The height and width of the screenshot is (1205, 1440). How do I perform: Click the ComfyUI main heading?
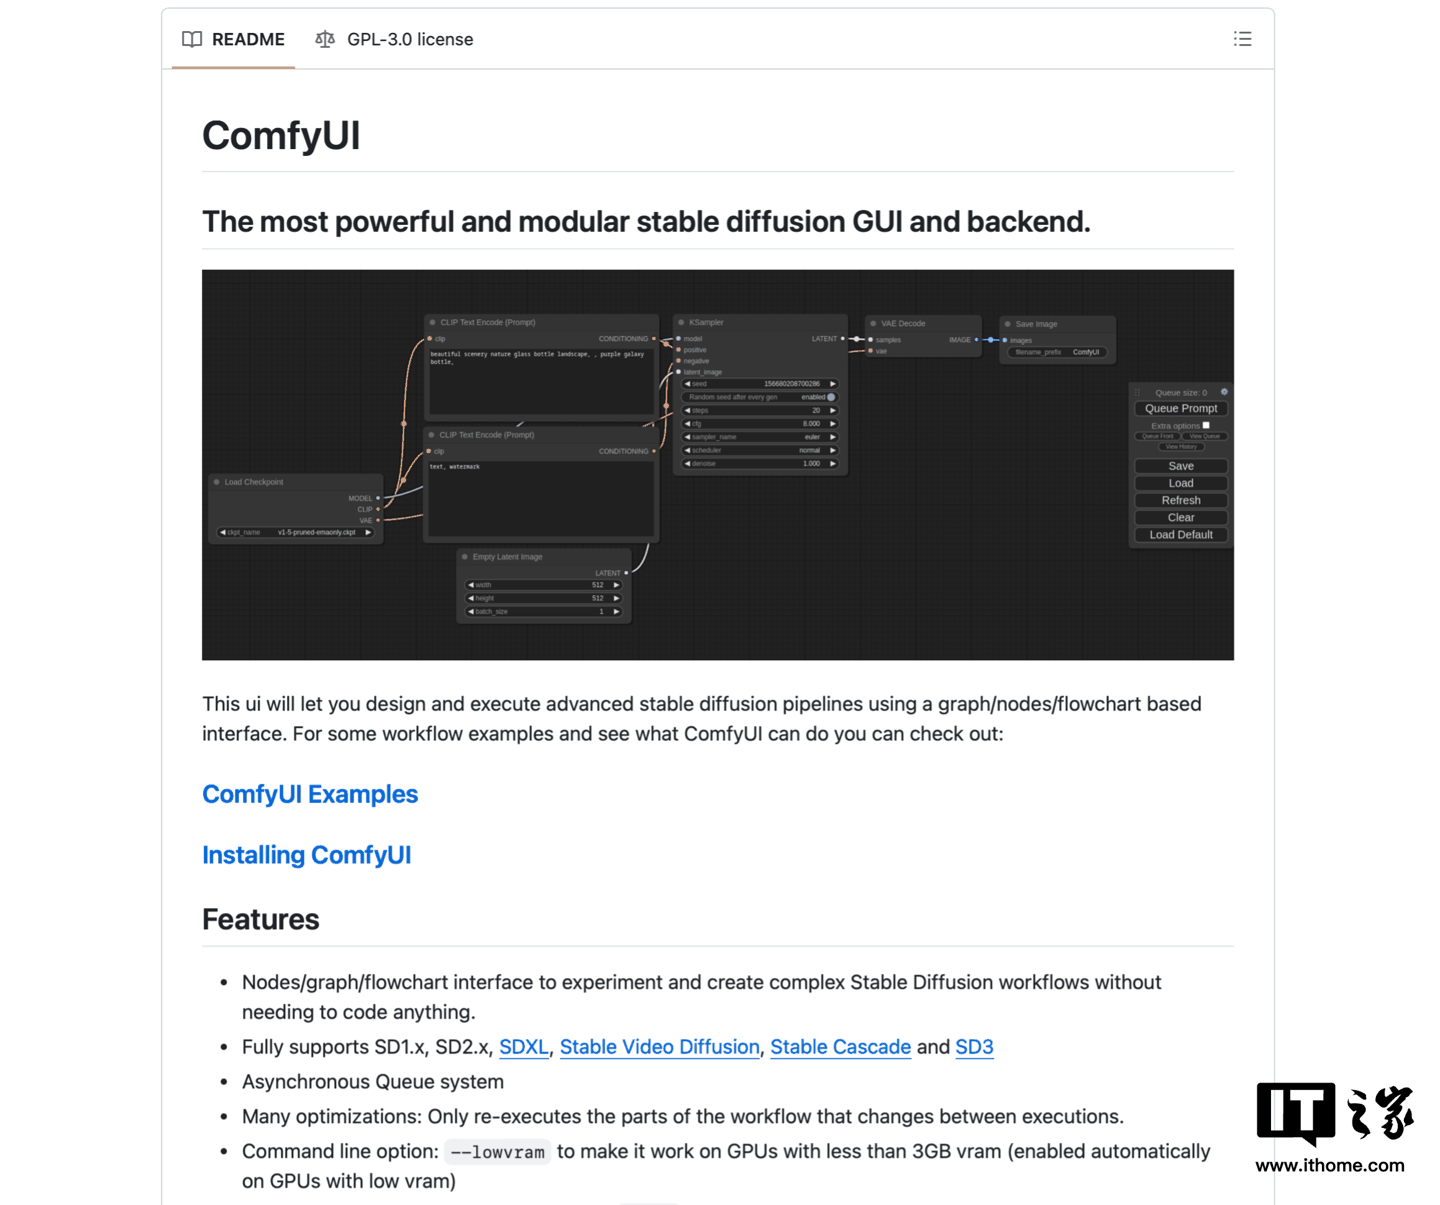(x=281, y=135)
